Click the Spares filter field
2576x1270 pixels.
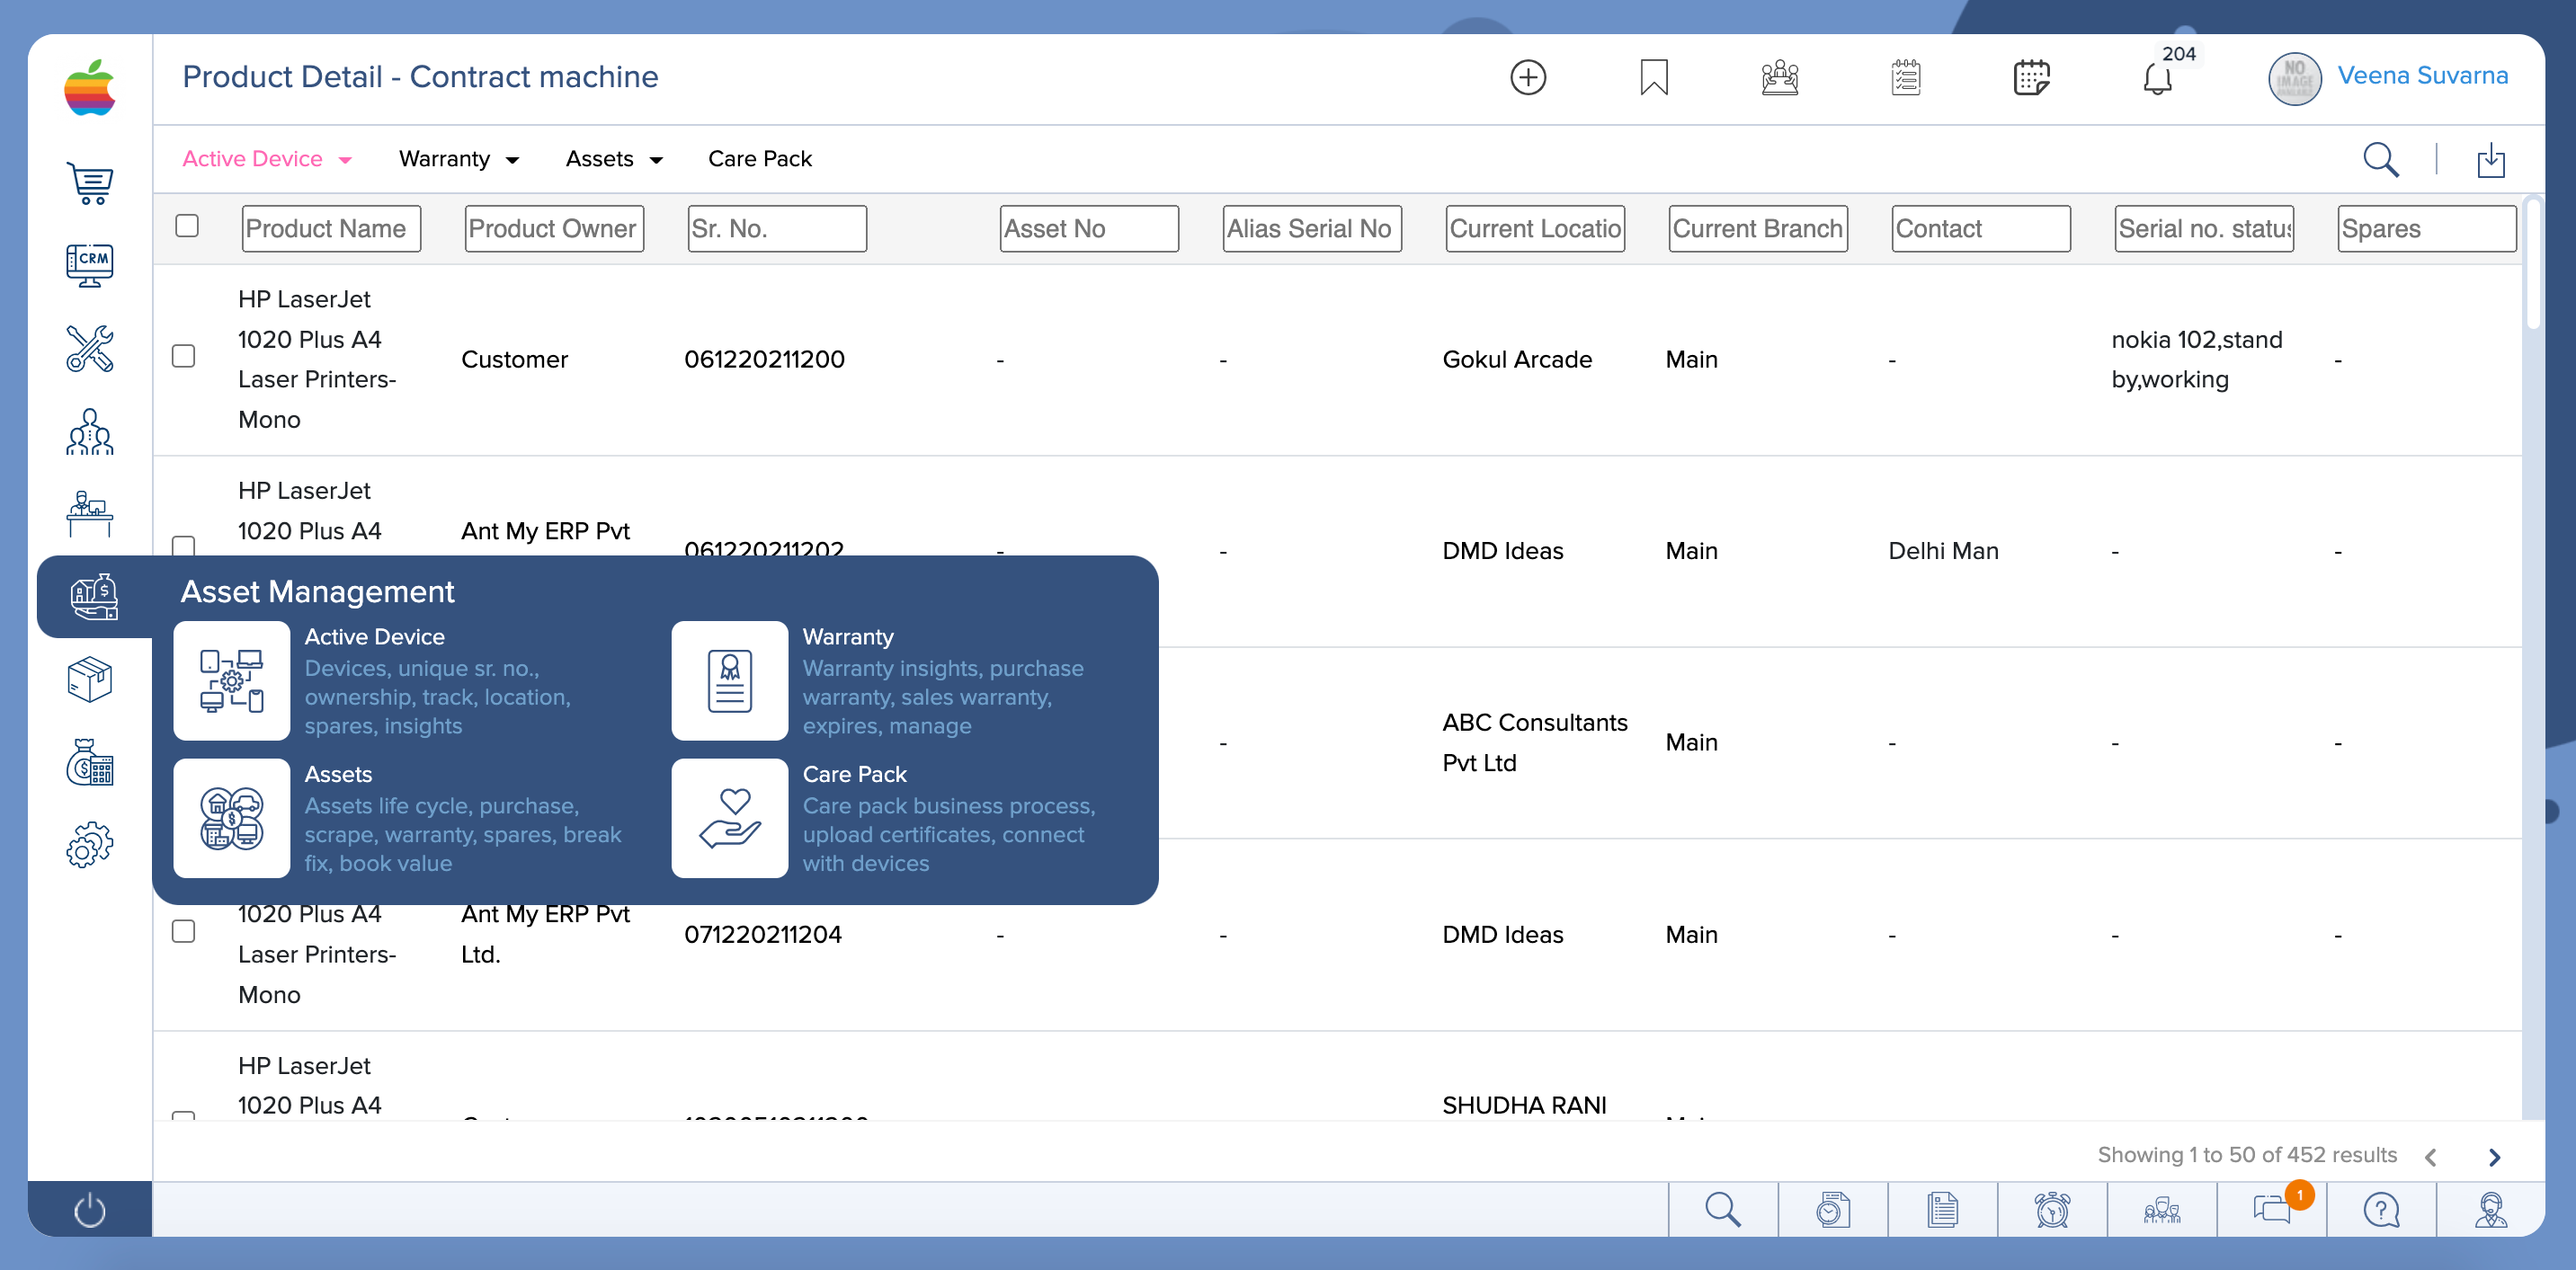tap(2427, 228)
